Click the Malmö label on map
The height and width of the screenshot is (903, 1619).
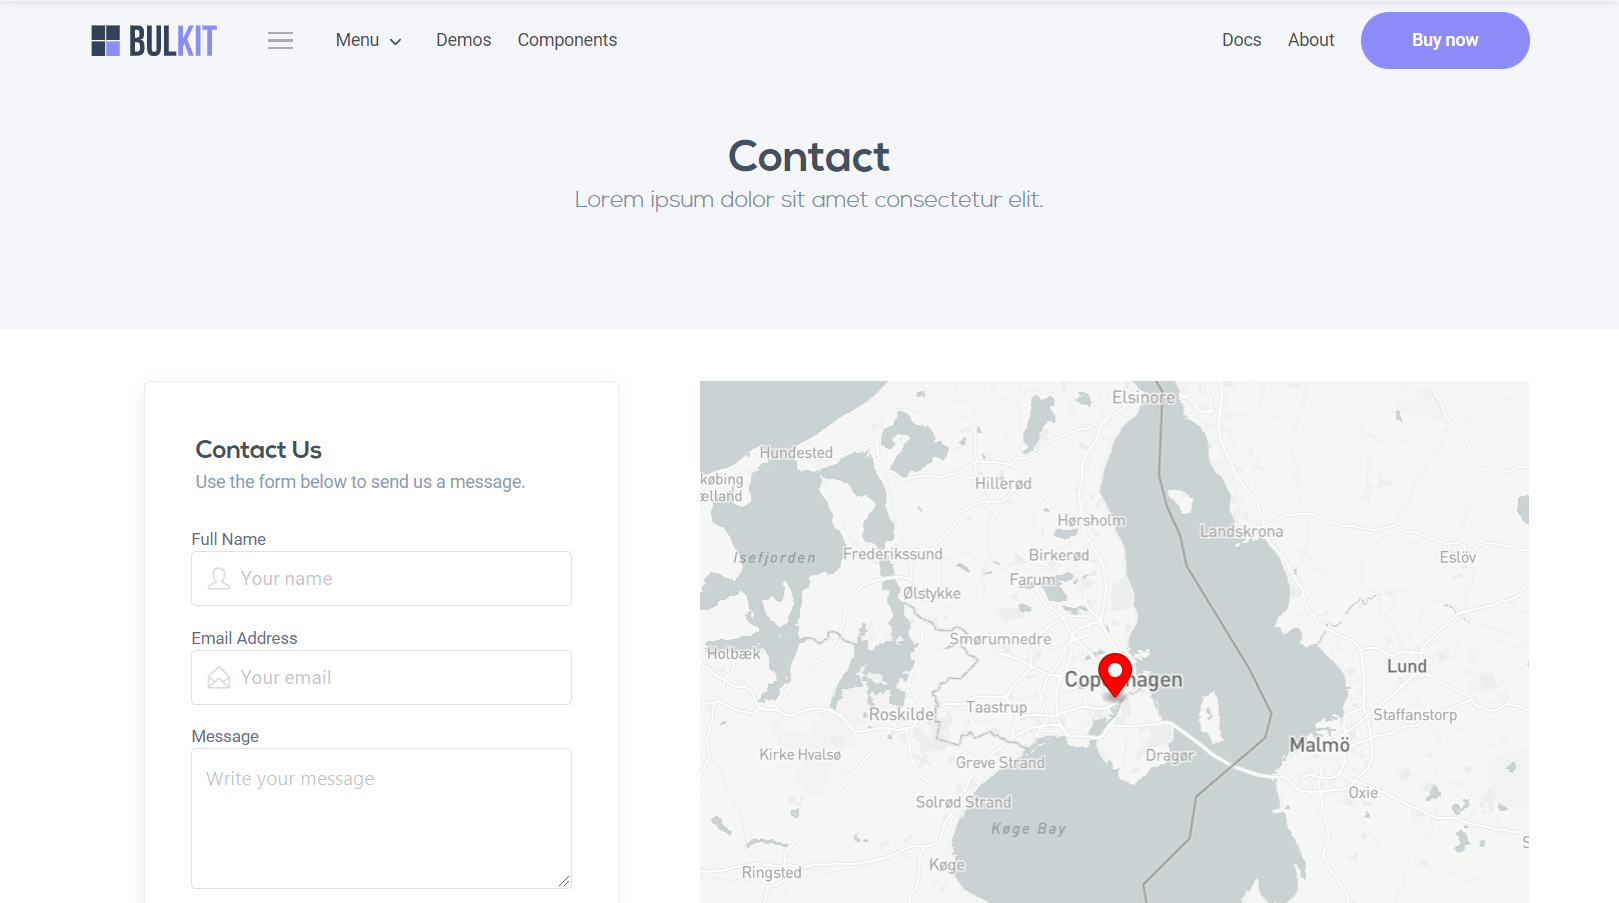pos(1319,745)
